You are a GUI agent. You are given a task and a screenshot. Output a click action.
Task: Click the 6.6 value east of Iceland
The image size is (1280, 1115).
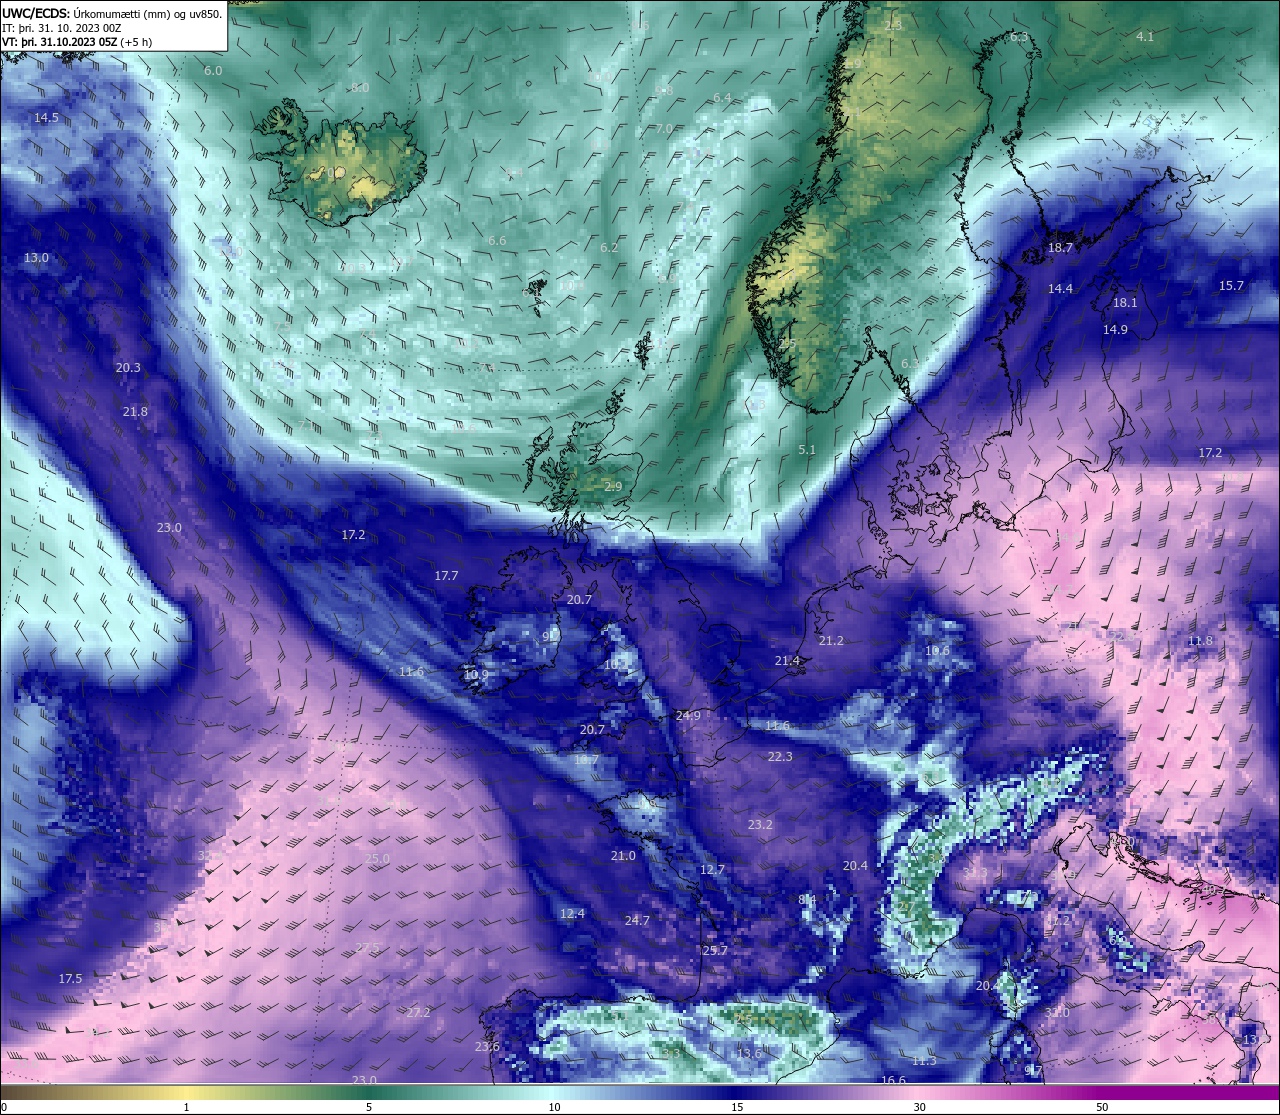[497, 241]
